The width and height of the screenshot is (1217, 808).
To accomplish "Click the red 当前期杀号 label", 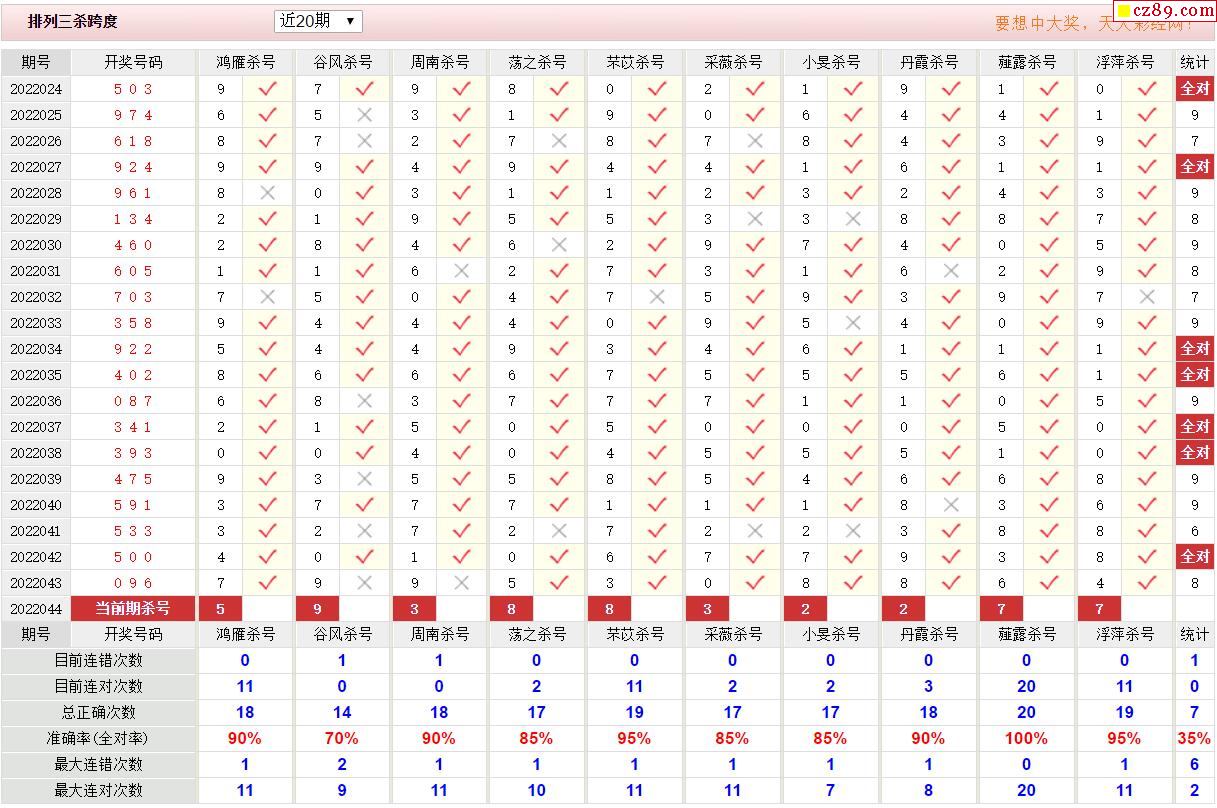I will click(x=133, y=608).
